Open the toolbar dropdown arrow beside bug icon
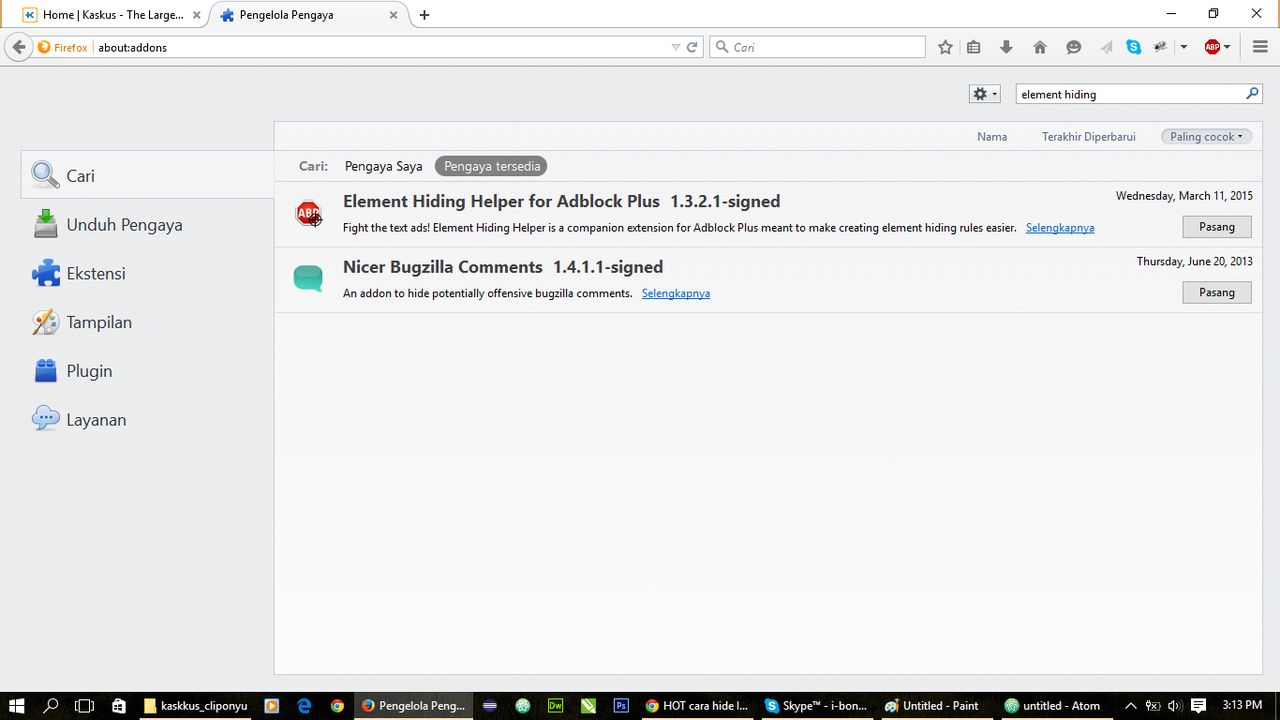The width and height of the screenshot is (1280, 720). click(x=1184, y=47)
